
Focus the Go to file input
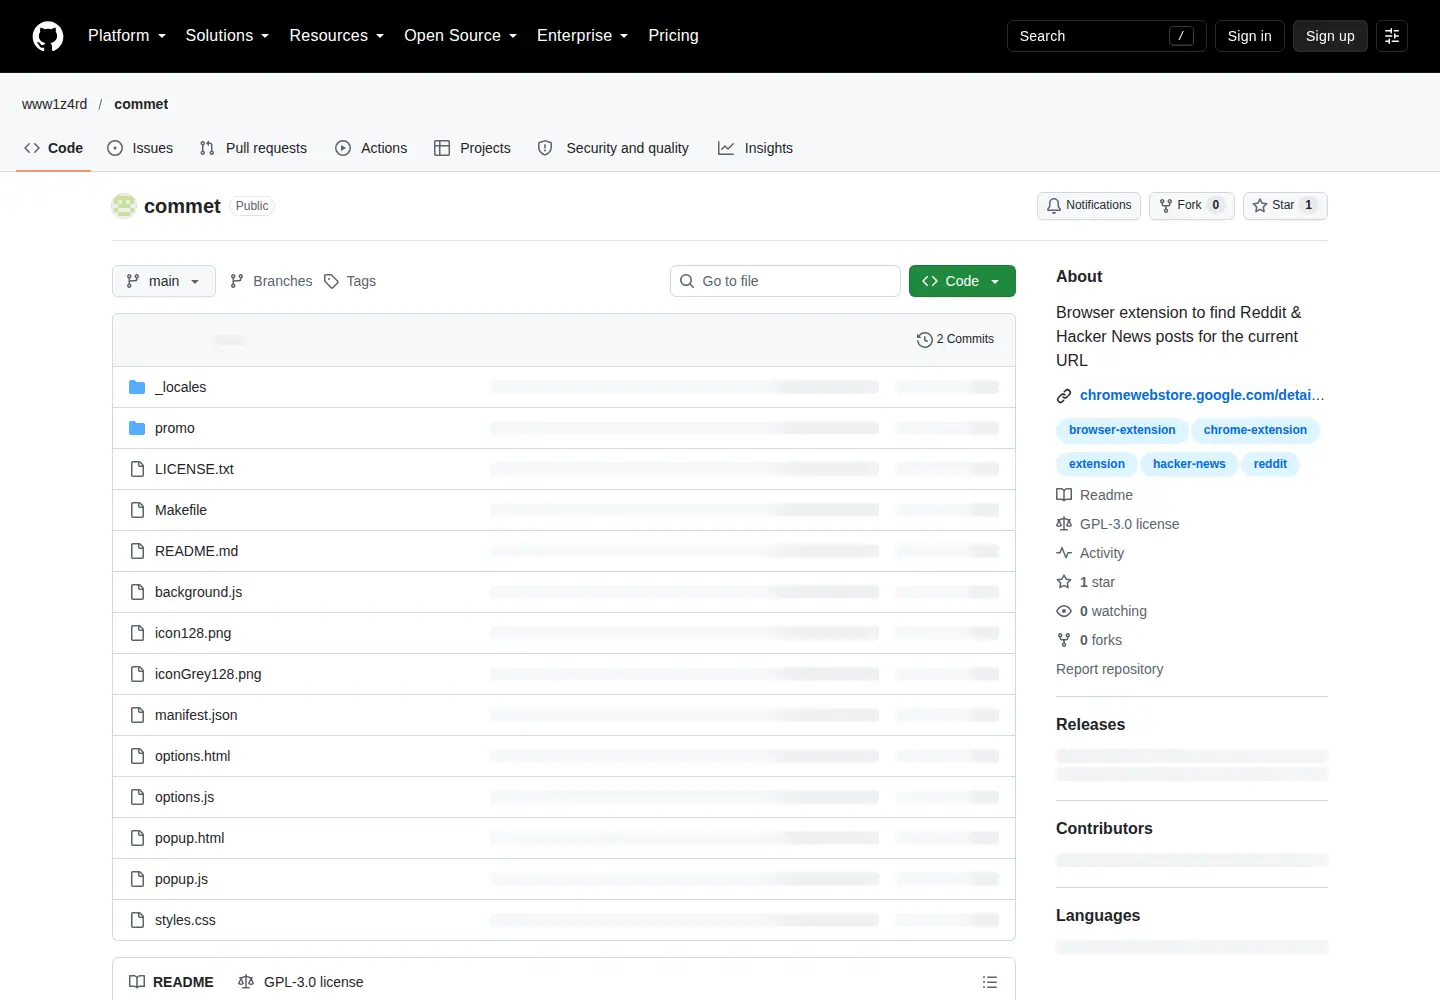tap(785, 281)
